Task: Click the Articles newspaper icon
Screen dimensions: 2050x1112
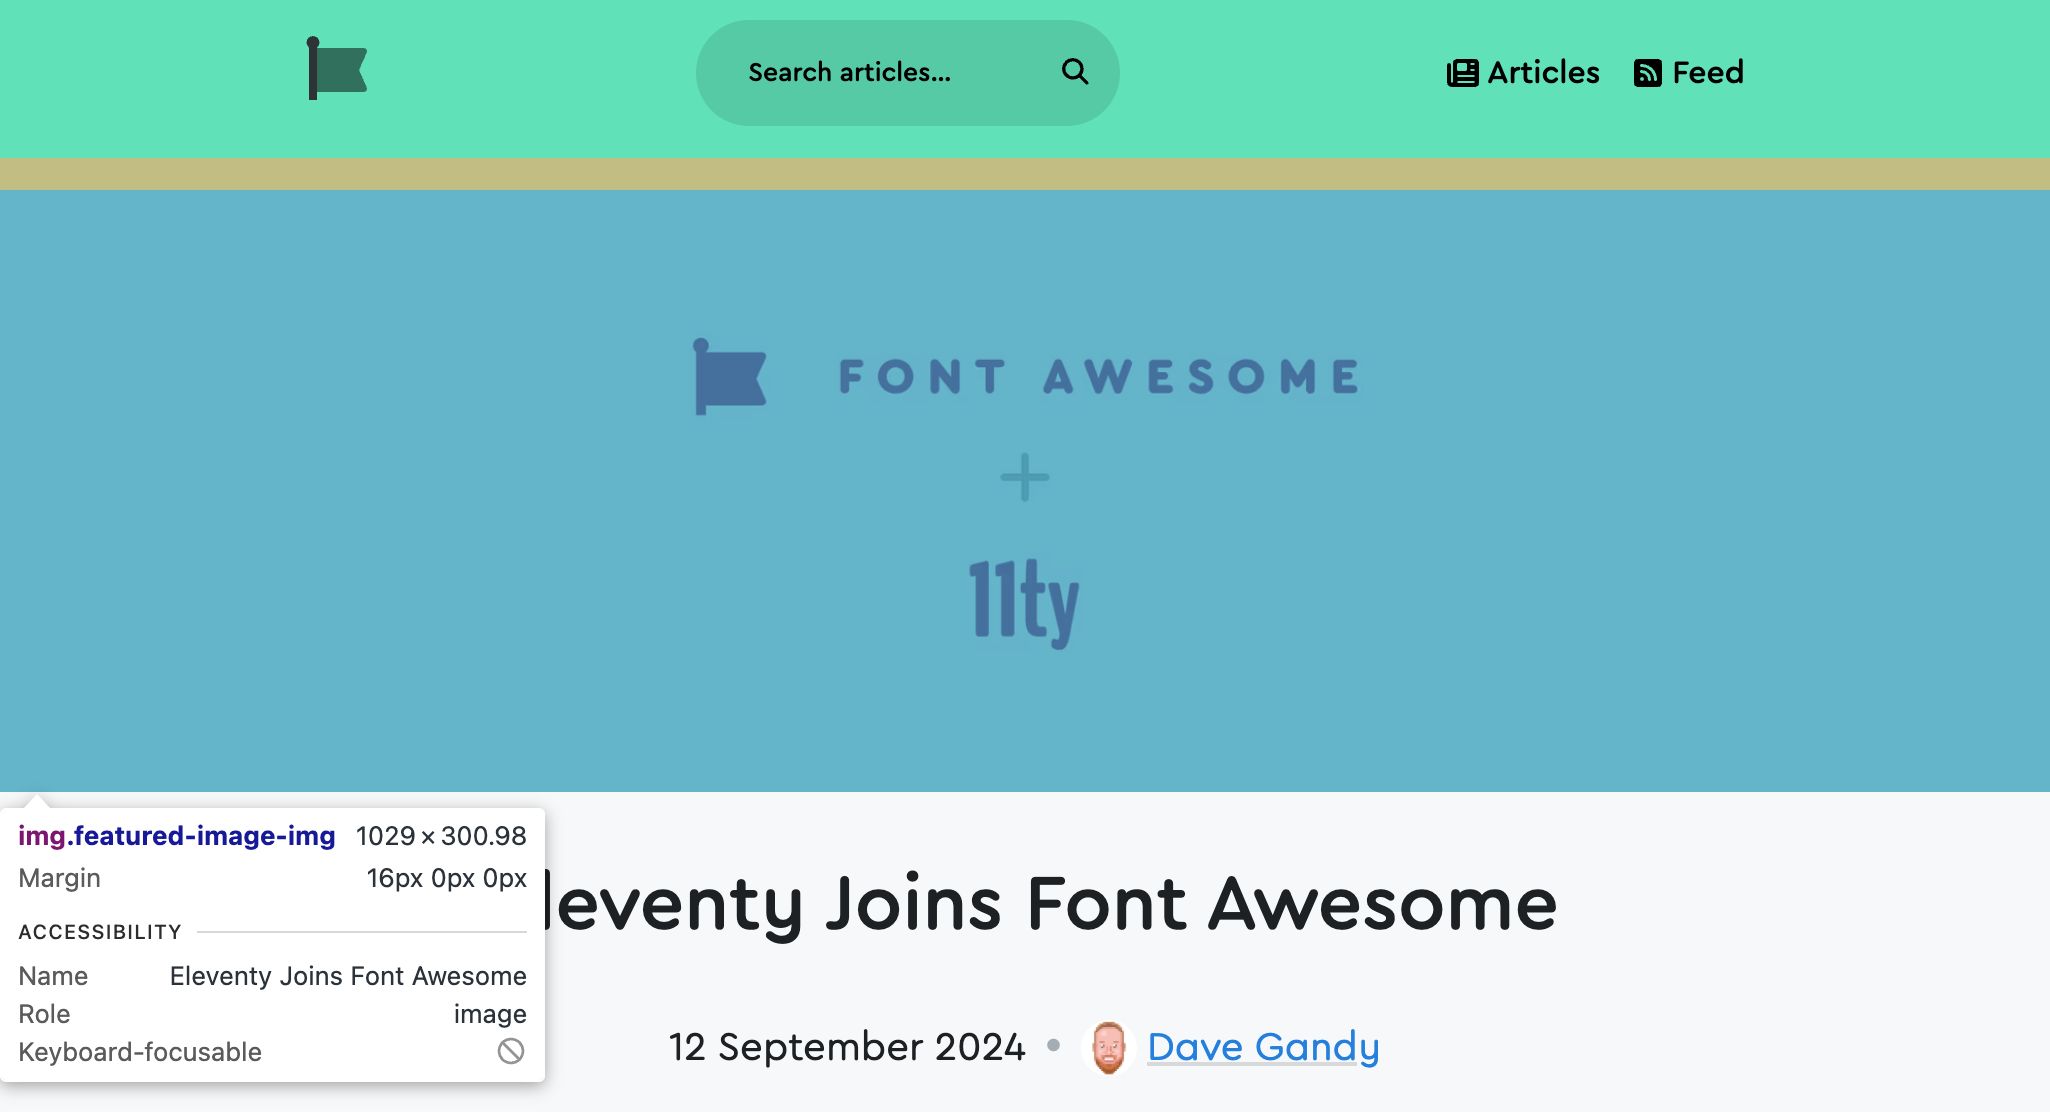Action: 1461,71
